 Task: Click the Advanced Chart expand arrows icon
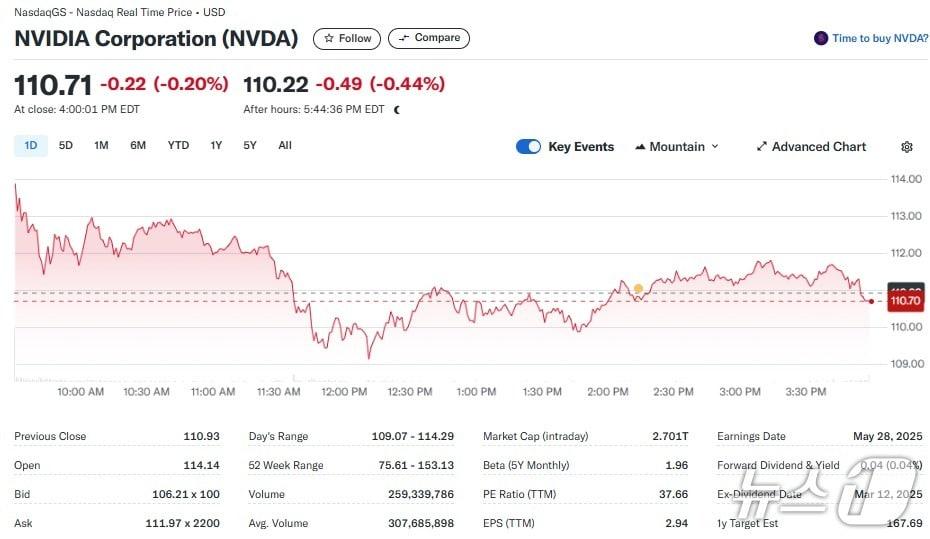[x=762, y=147]
